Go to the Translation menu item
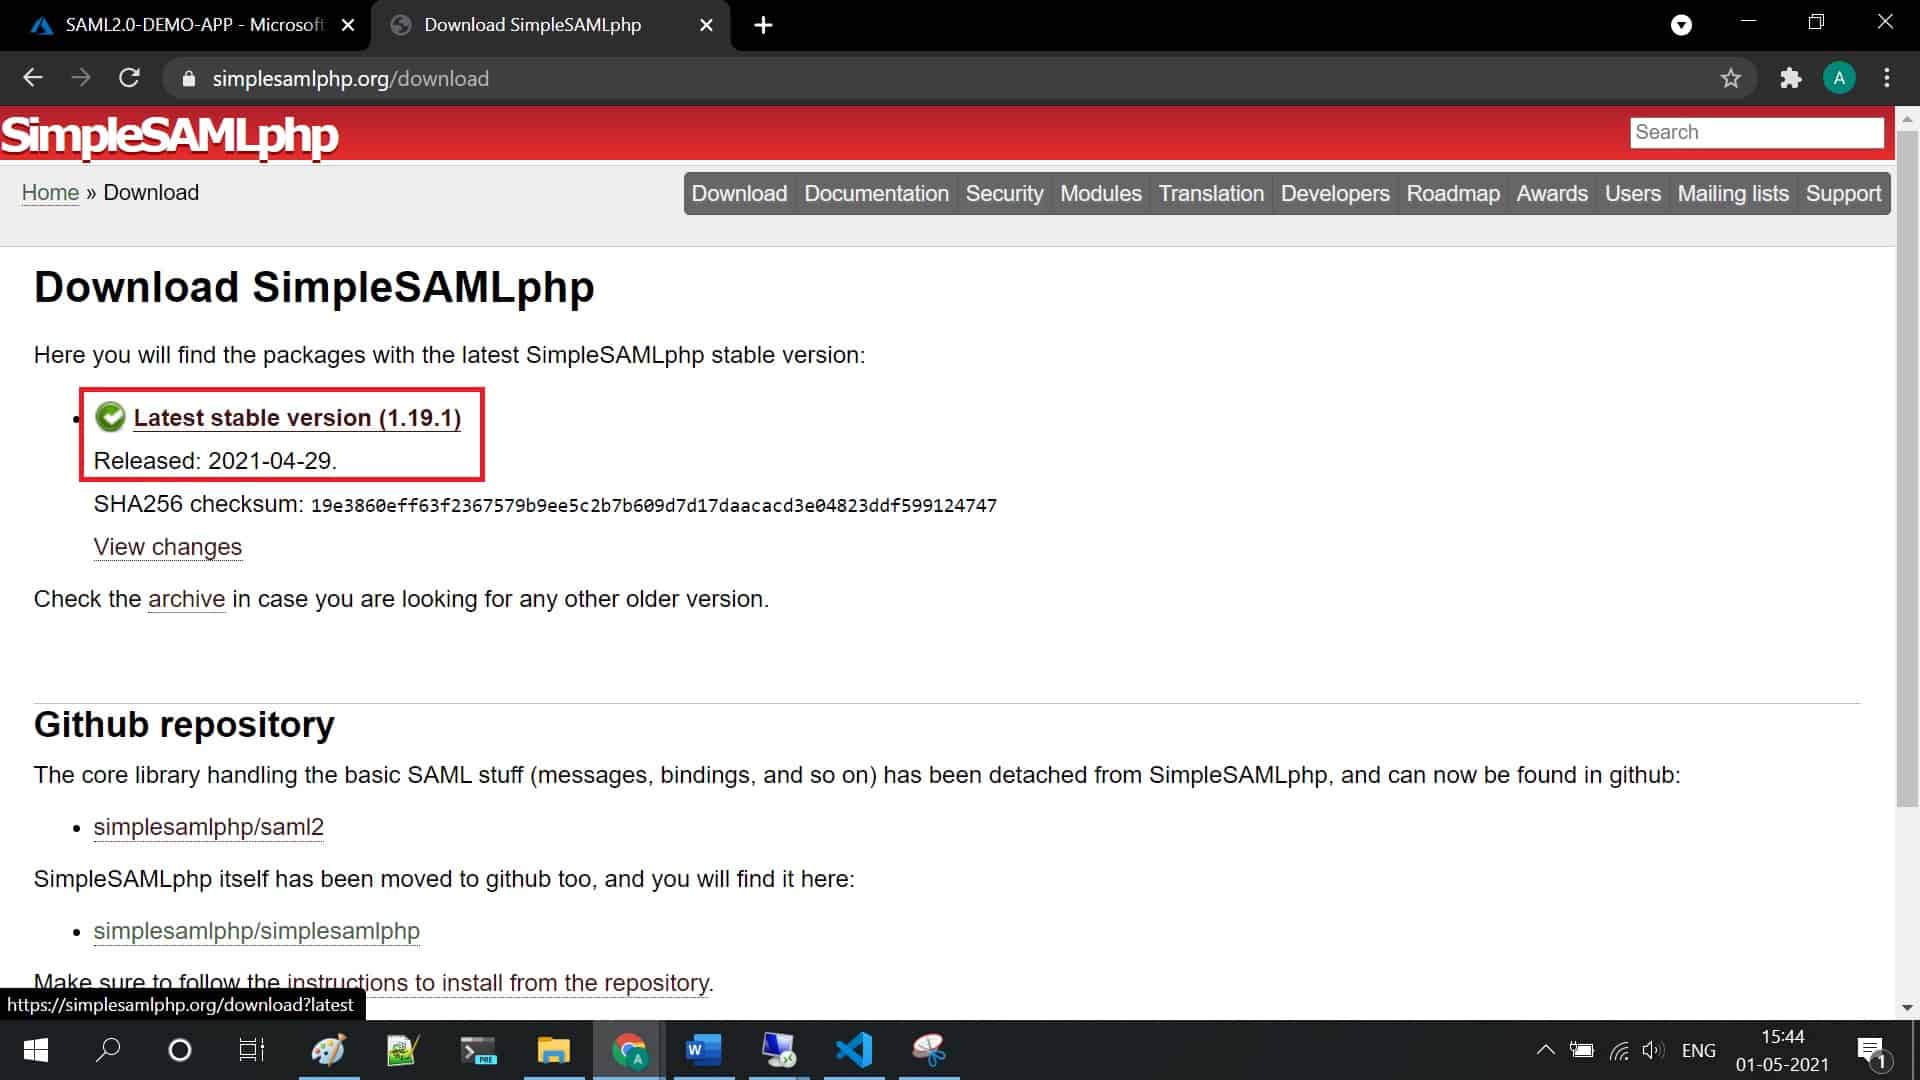This screenshot has height=1080, width=1920. [1211, 193]
